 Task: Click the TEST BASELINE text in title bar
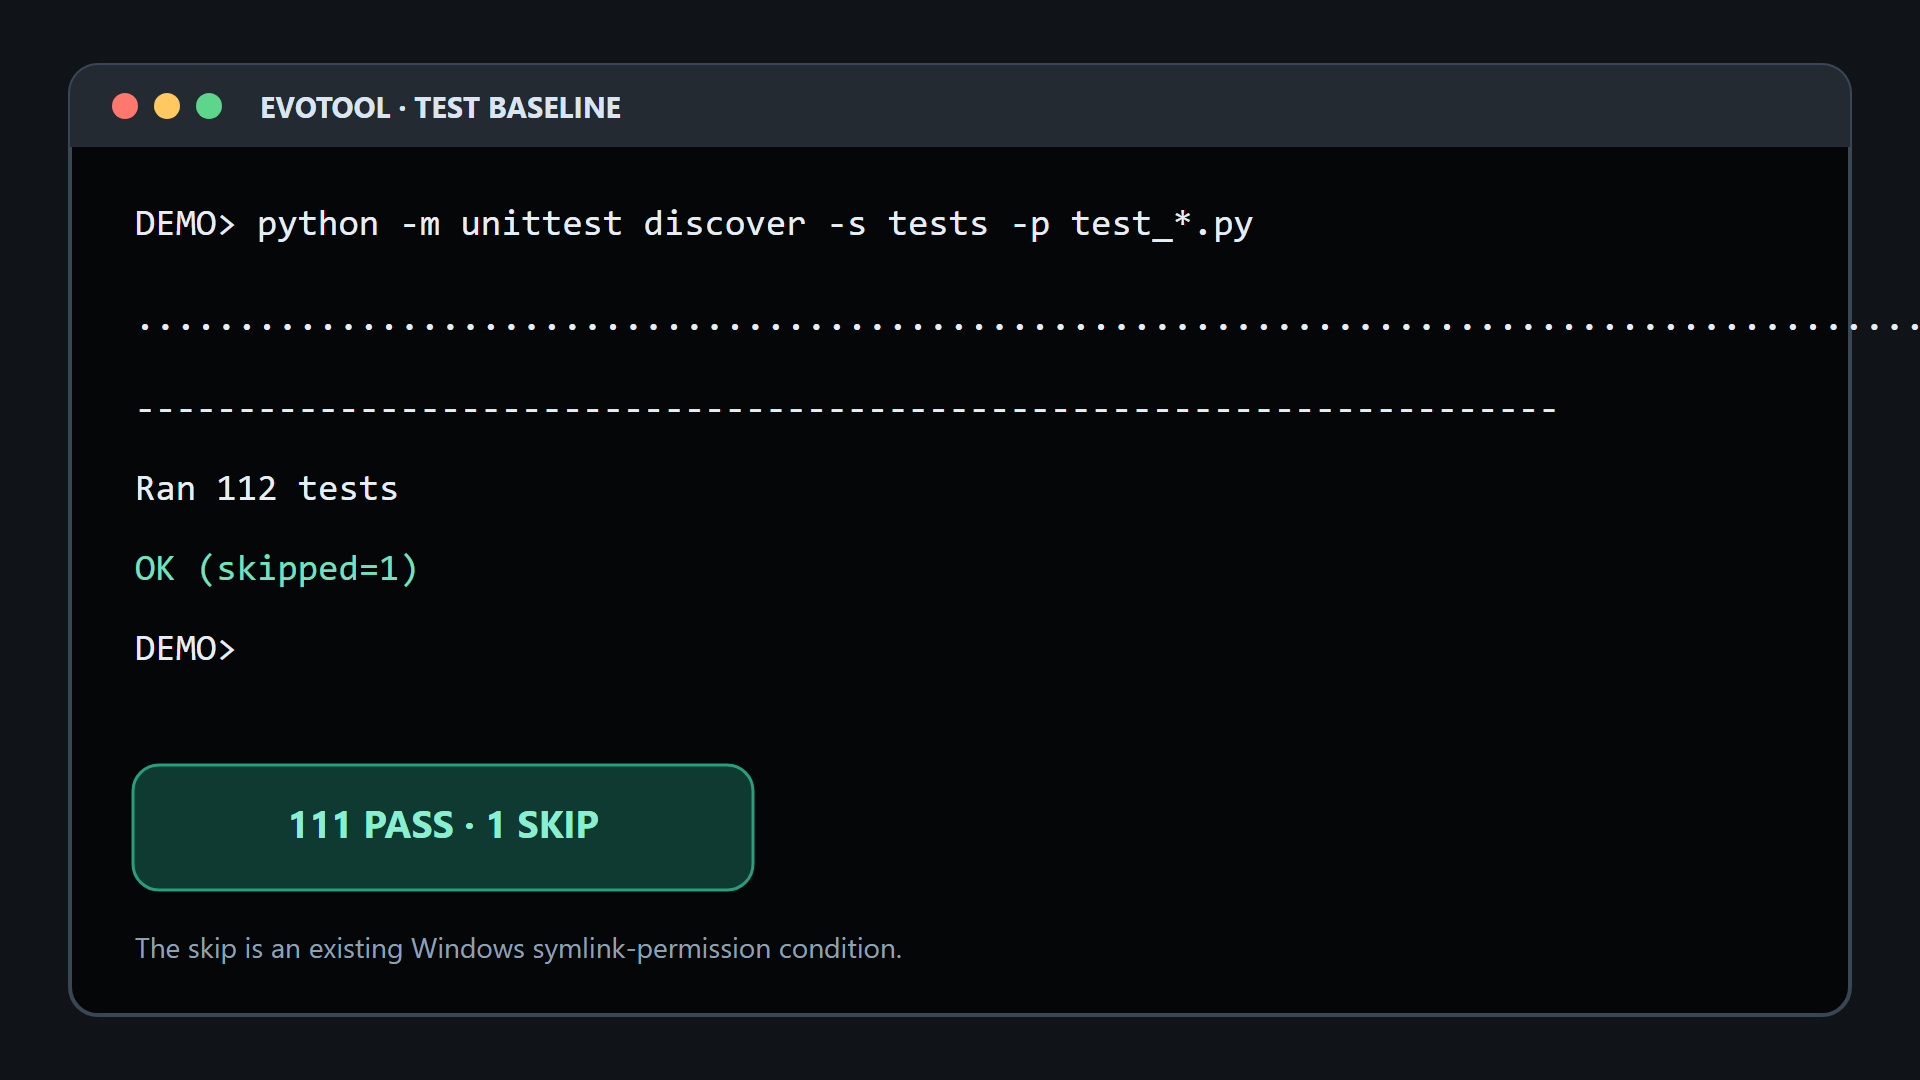pos(517,107)
